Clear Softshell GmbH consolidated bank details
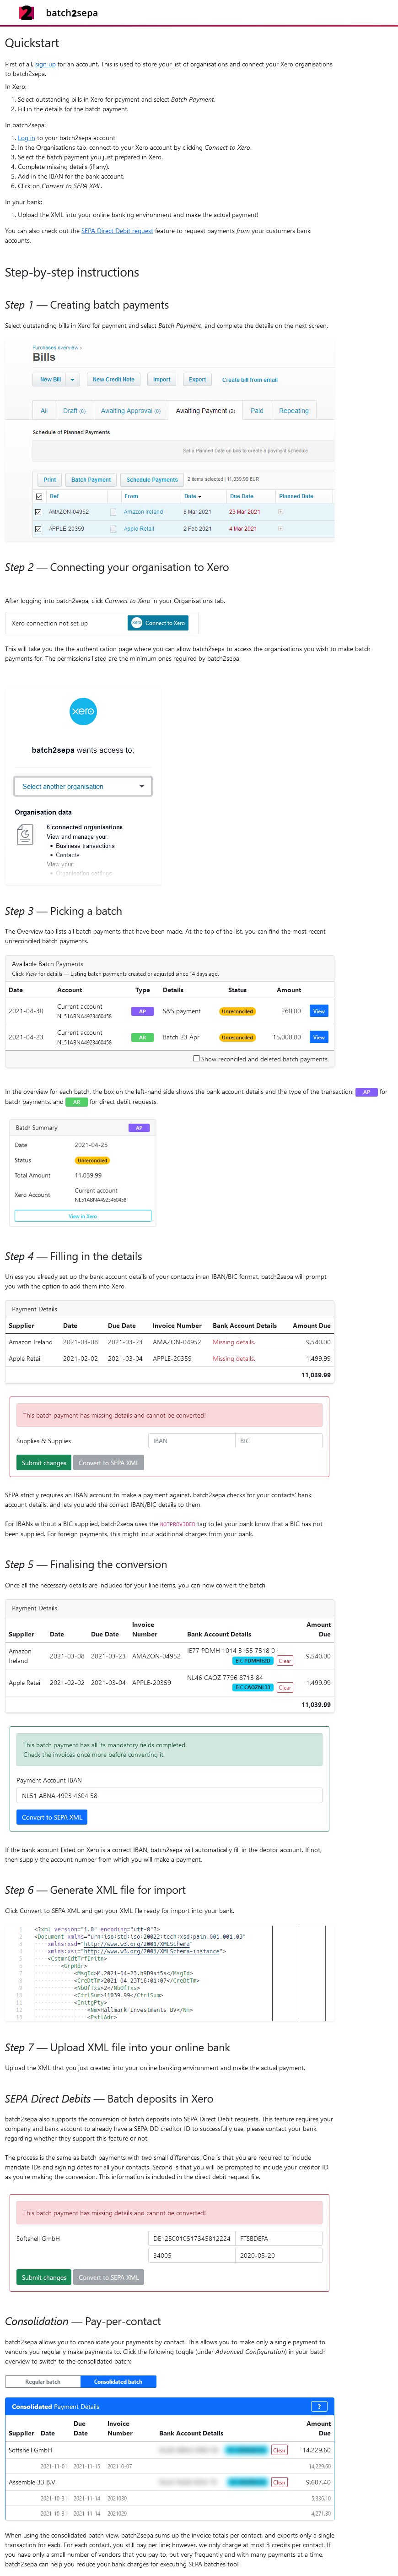The width and height of the screenshot is (398, 2576). point(280,2450)
